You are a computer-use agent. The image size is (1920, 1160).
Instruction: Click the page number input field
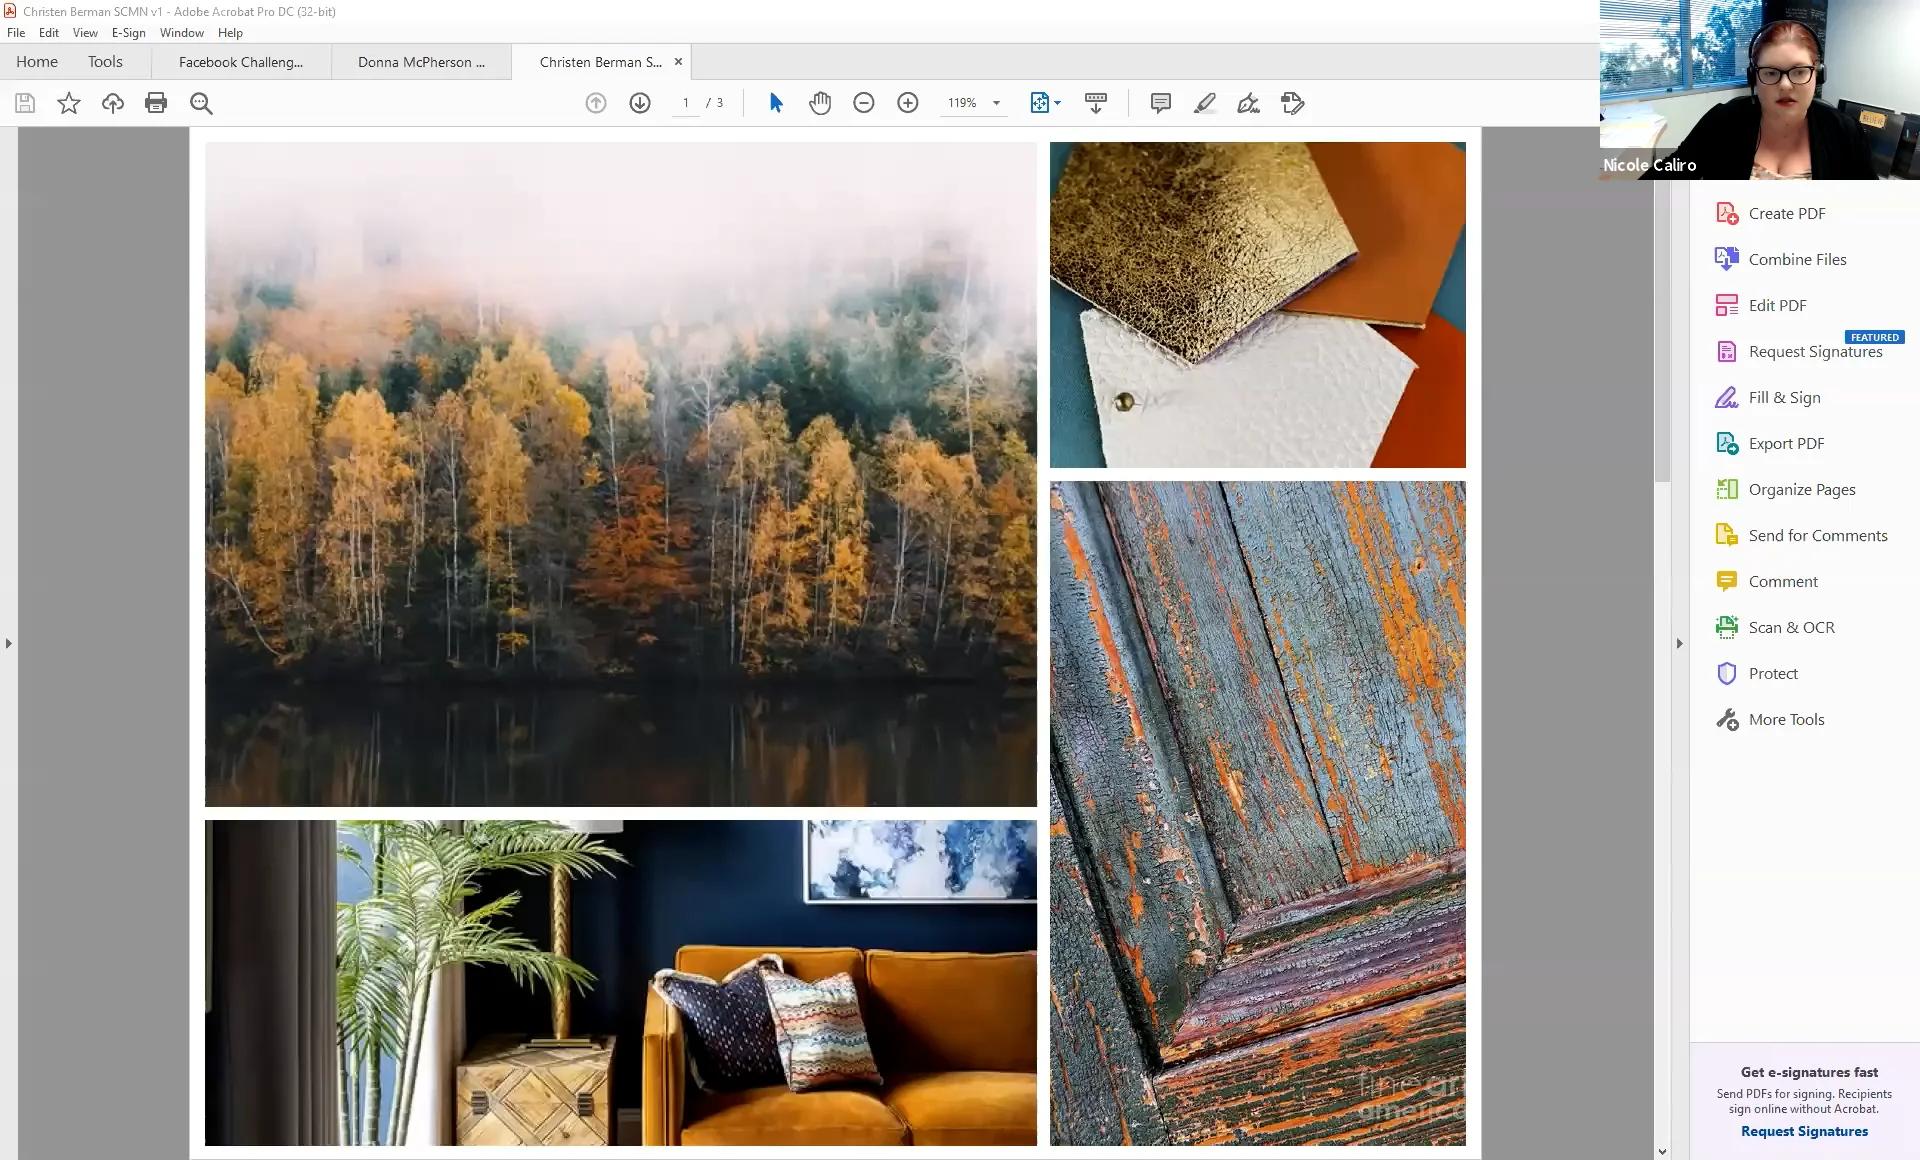click(686, 102)
